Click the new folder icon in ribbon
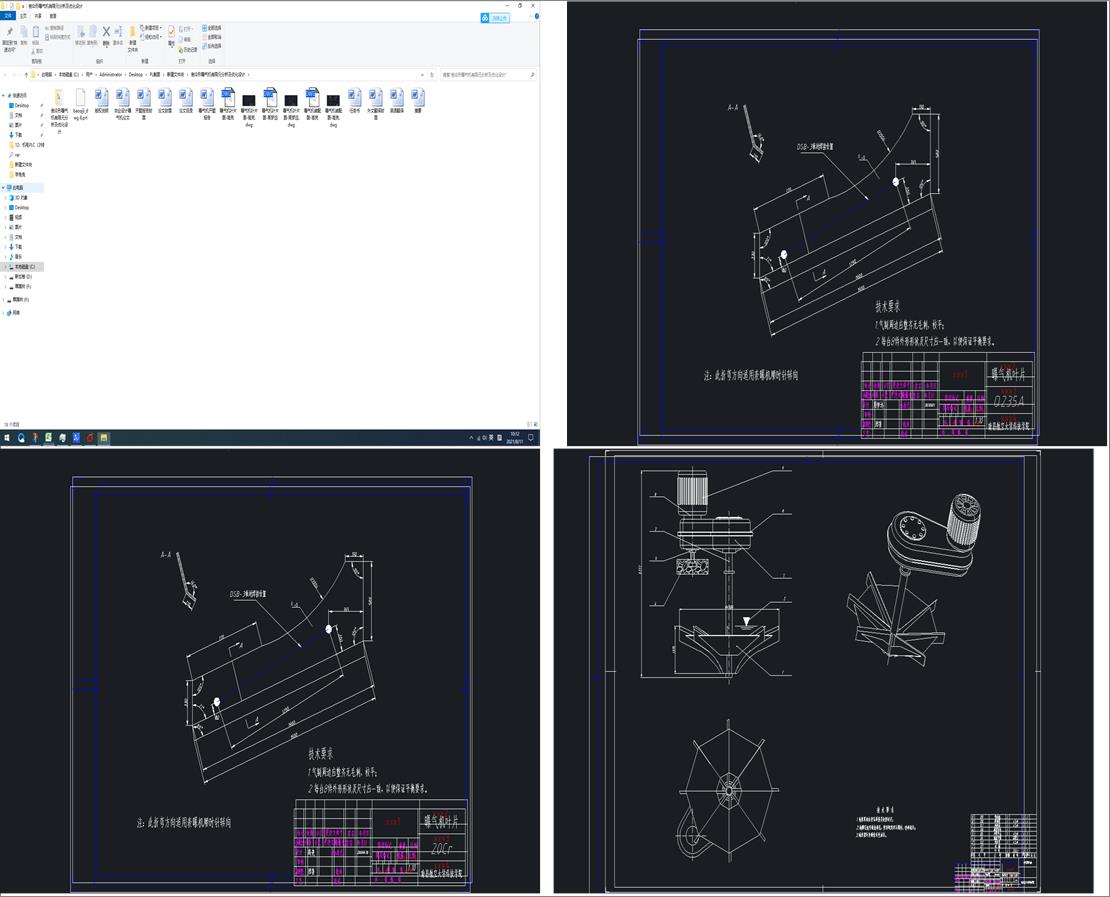 tap(133, 33)
